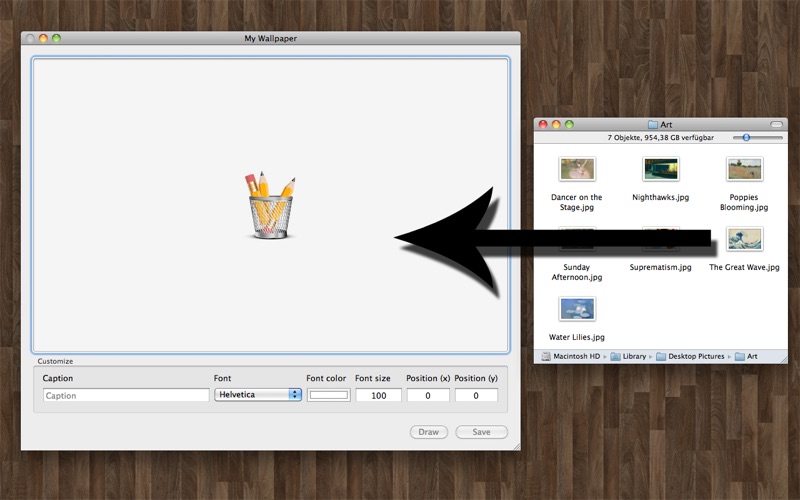Open the Helvetica font dropdown
Viewport: 800px width, 500px height.
tap(258, 394)
